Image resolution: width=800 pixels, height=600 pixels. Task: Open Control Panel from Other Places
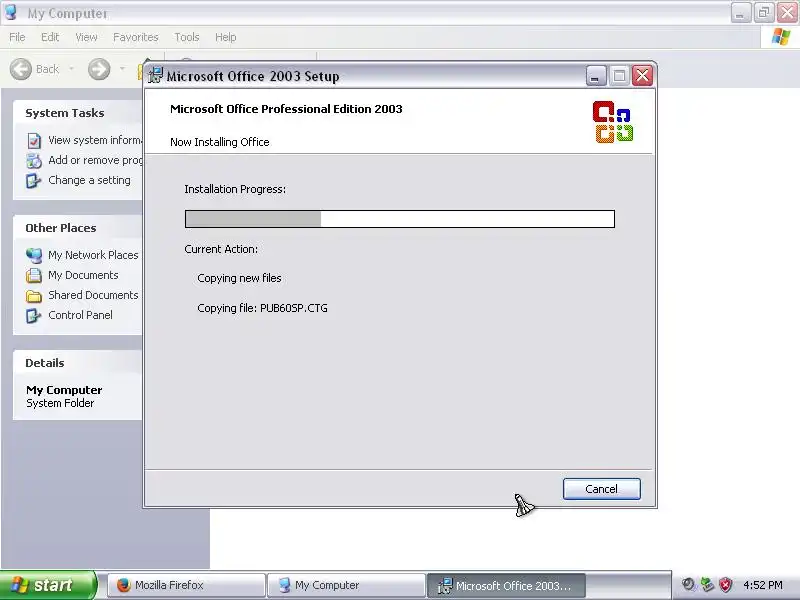80,315
